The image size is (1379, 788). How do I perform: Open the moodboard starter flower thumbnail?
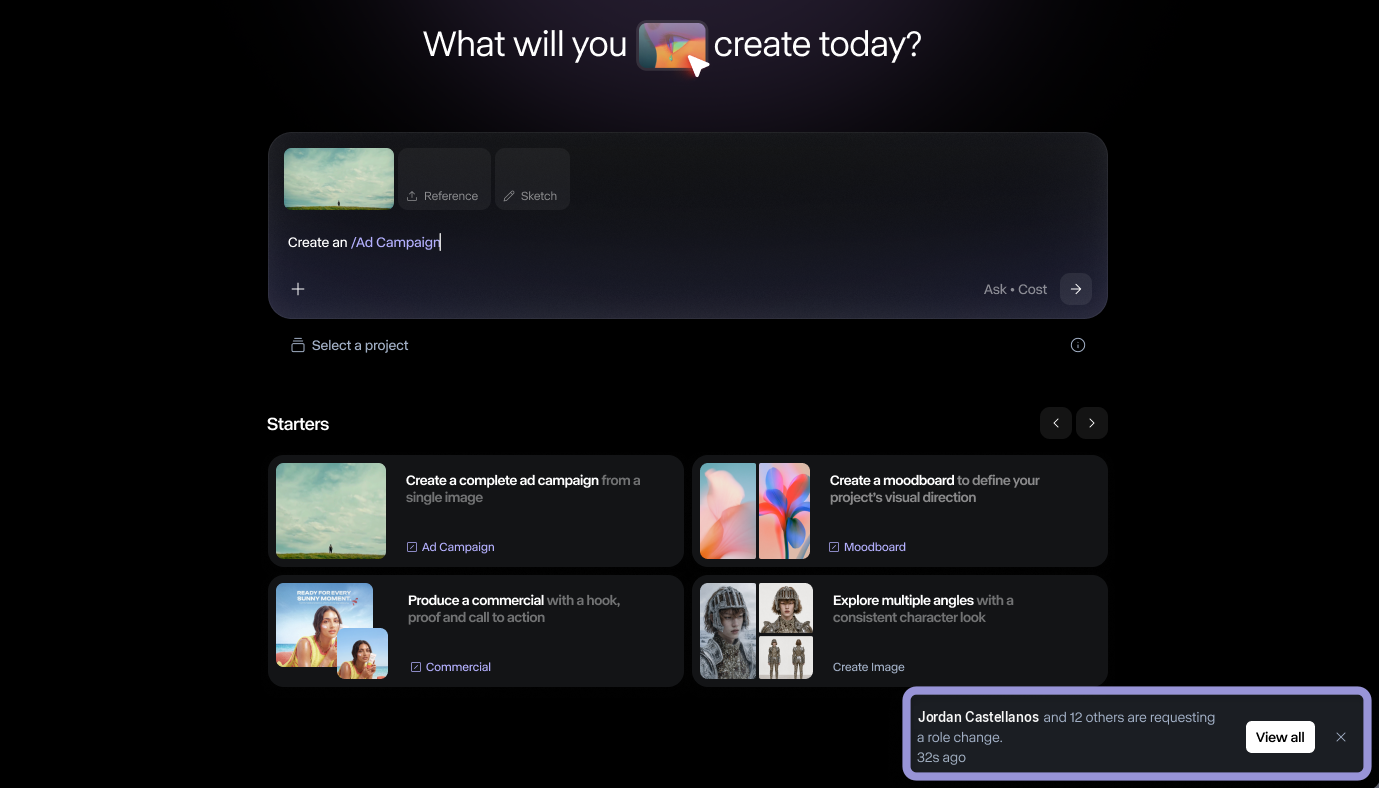pos(755,511)
